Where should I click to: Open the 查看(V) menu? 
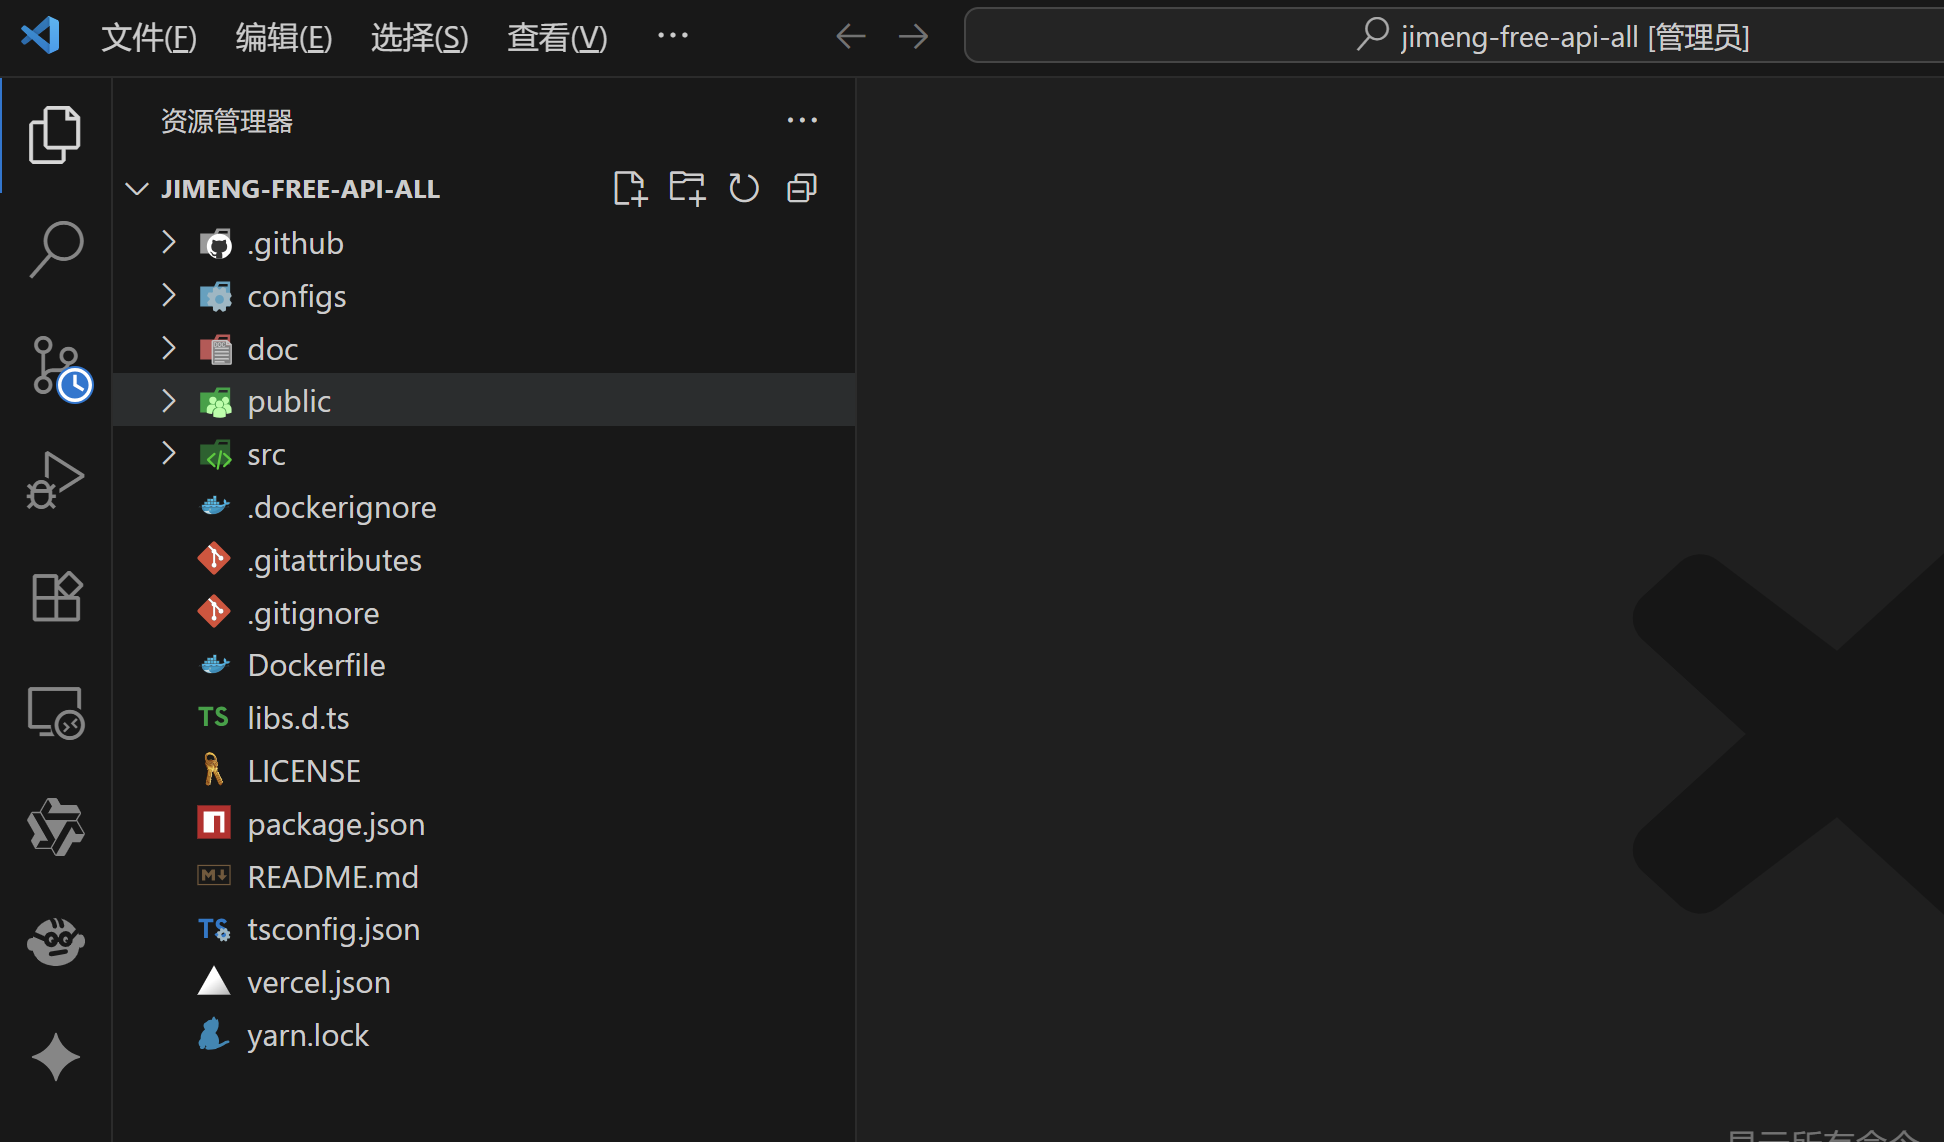tap(557, 37)
